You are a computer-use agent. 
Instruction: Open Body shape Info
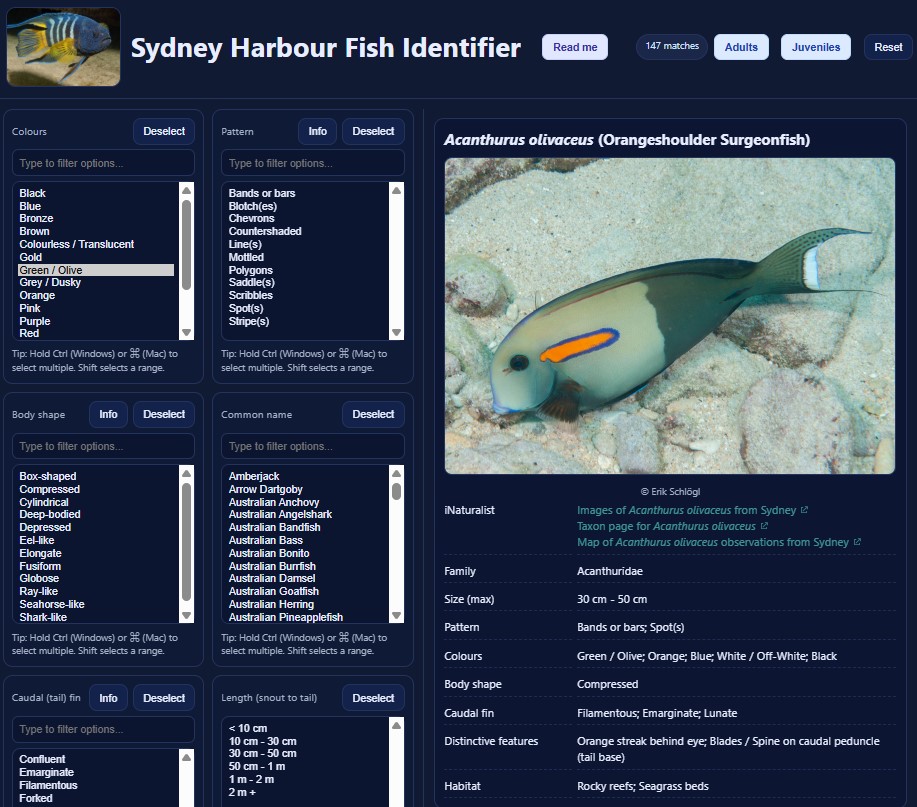point(108,414)
